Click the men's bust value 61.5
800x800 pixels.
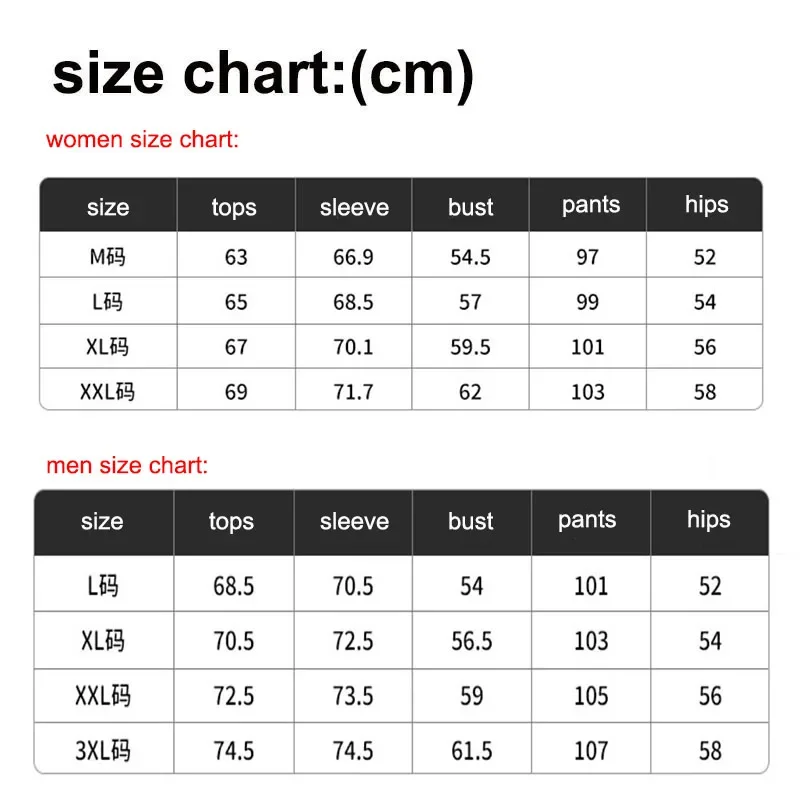[471, 751]
